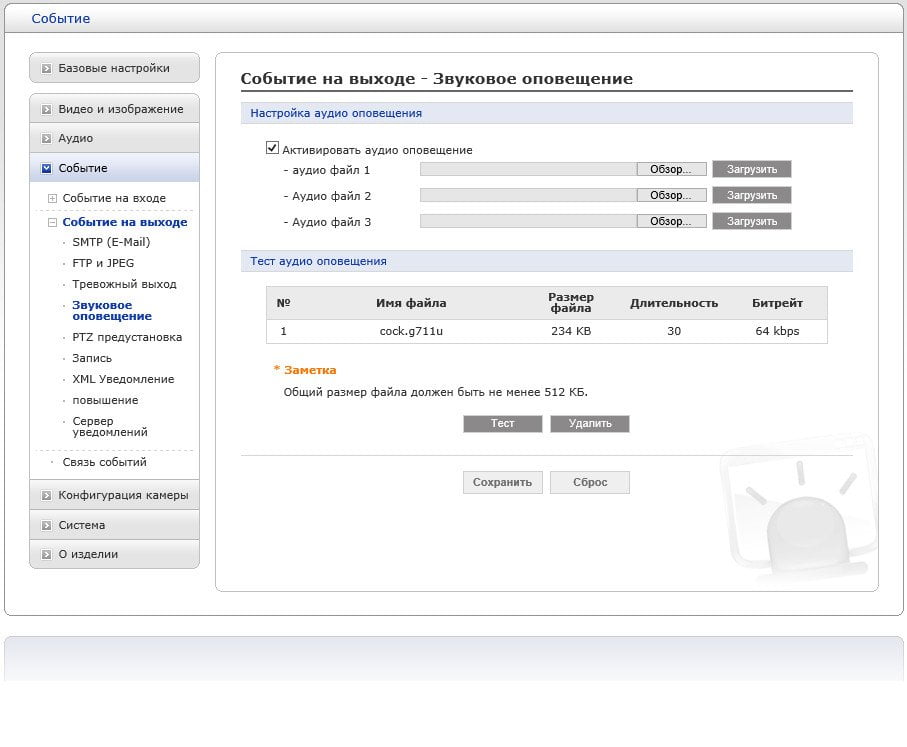The height and width of the screenshot is (747, 907).
Task: Select the cock.g711u file row
Action: pyautogui.click(x=547, y=332)
